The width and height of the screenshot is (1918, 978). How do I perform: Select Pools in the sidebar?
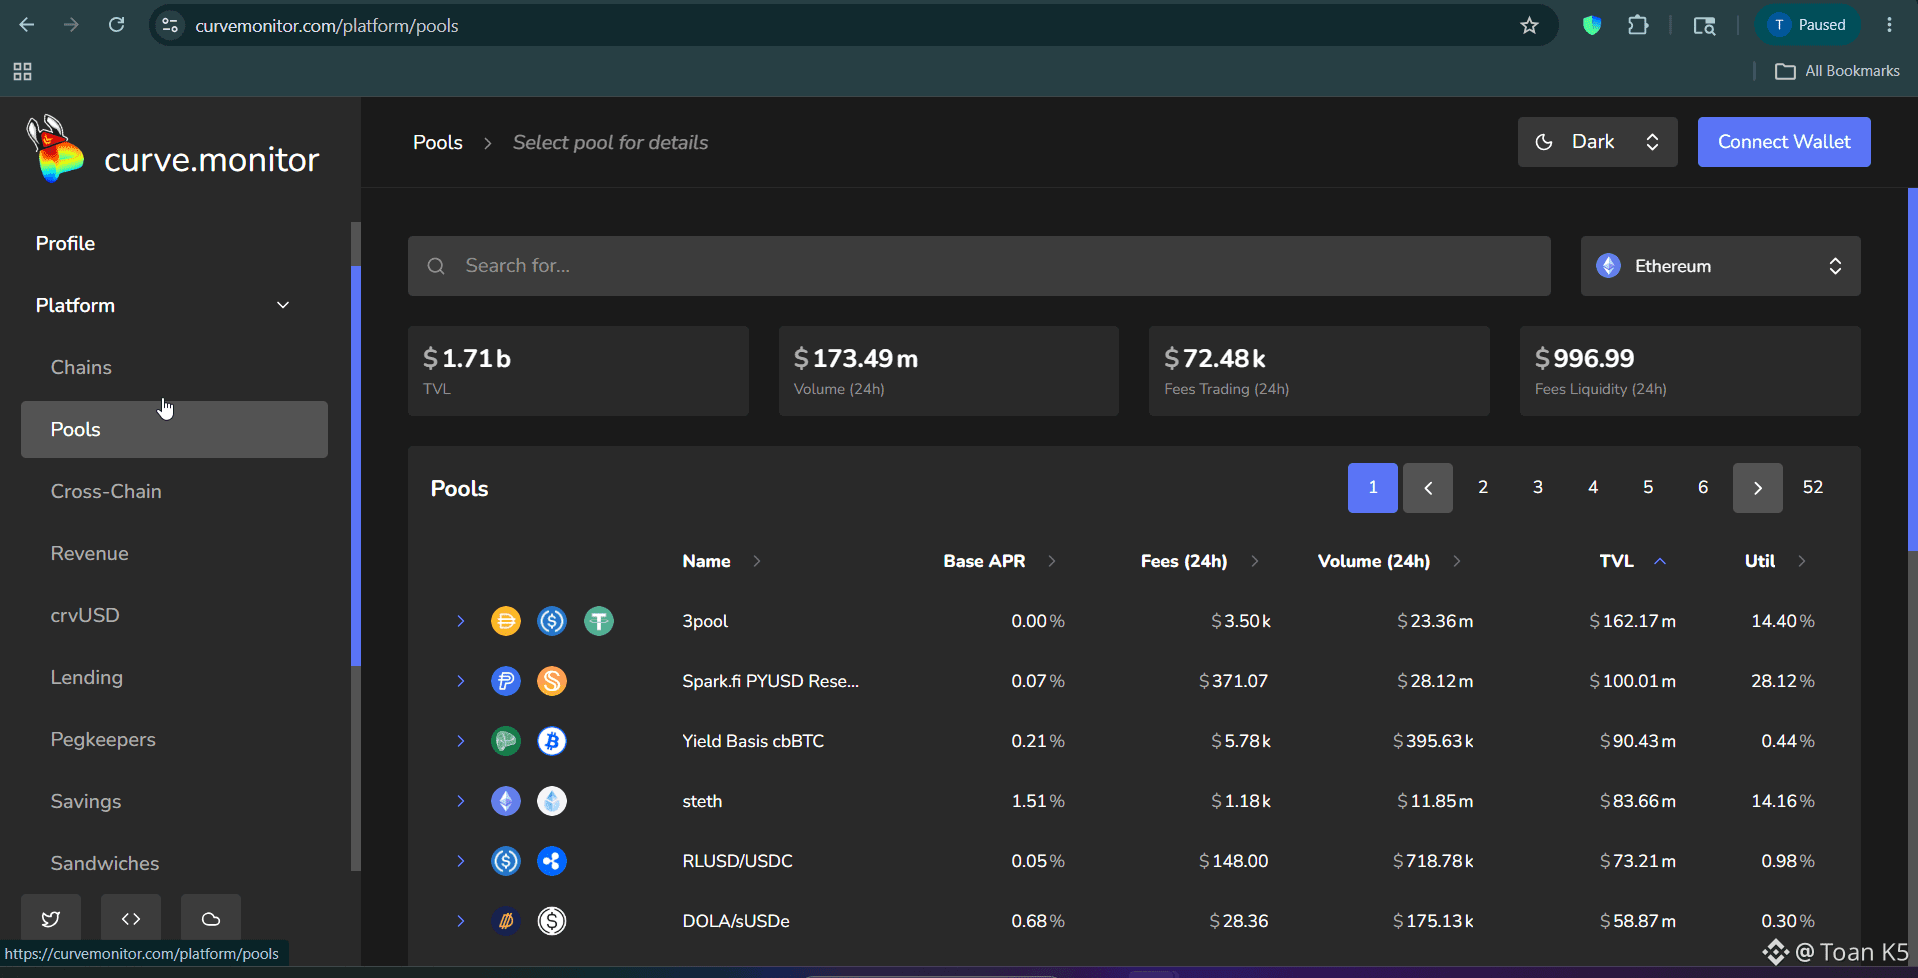174,429
